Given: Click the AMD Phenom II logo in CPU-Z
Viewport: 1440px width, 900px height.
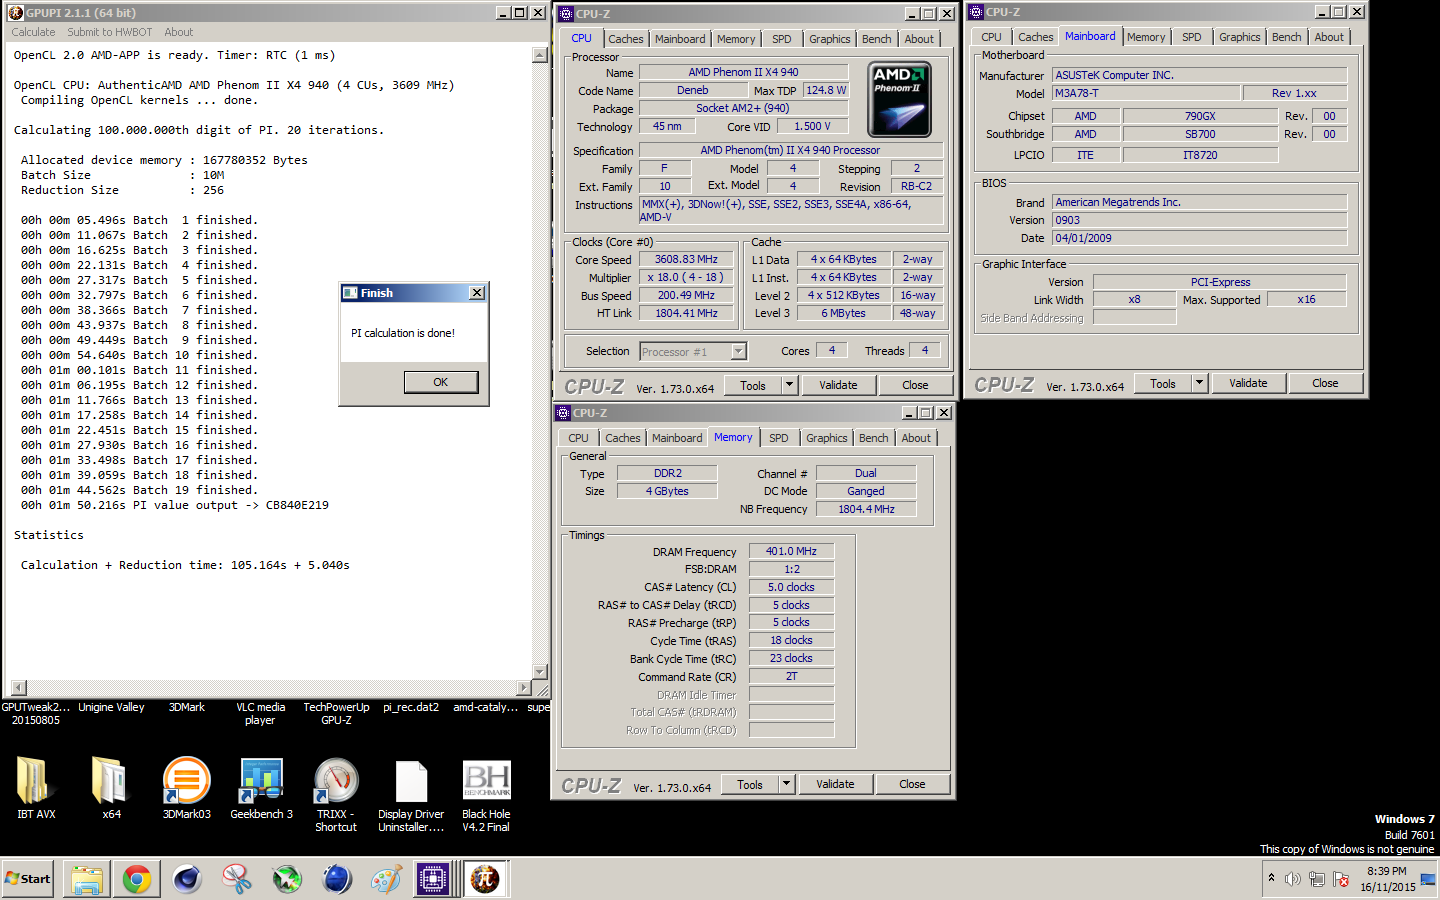Looking at the screenshot, I should coord(900,99).
